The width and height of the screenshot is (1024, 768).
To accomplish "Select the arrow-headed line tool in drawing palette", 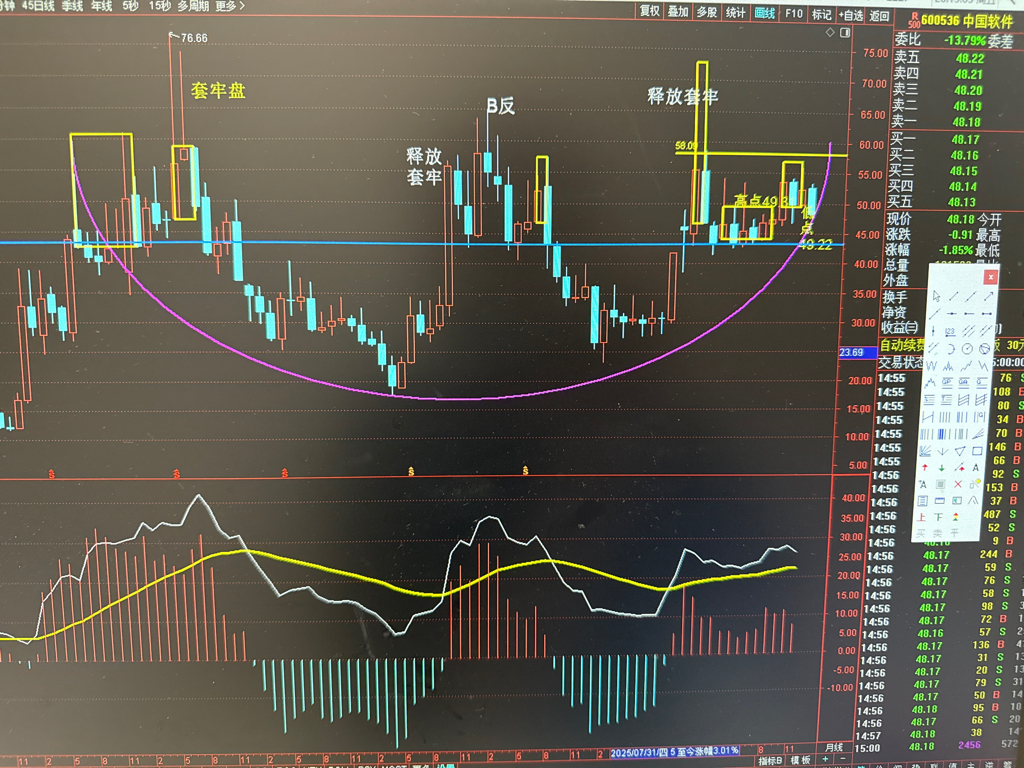I will click(988, 296).
